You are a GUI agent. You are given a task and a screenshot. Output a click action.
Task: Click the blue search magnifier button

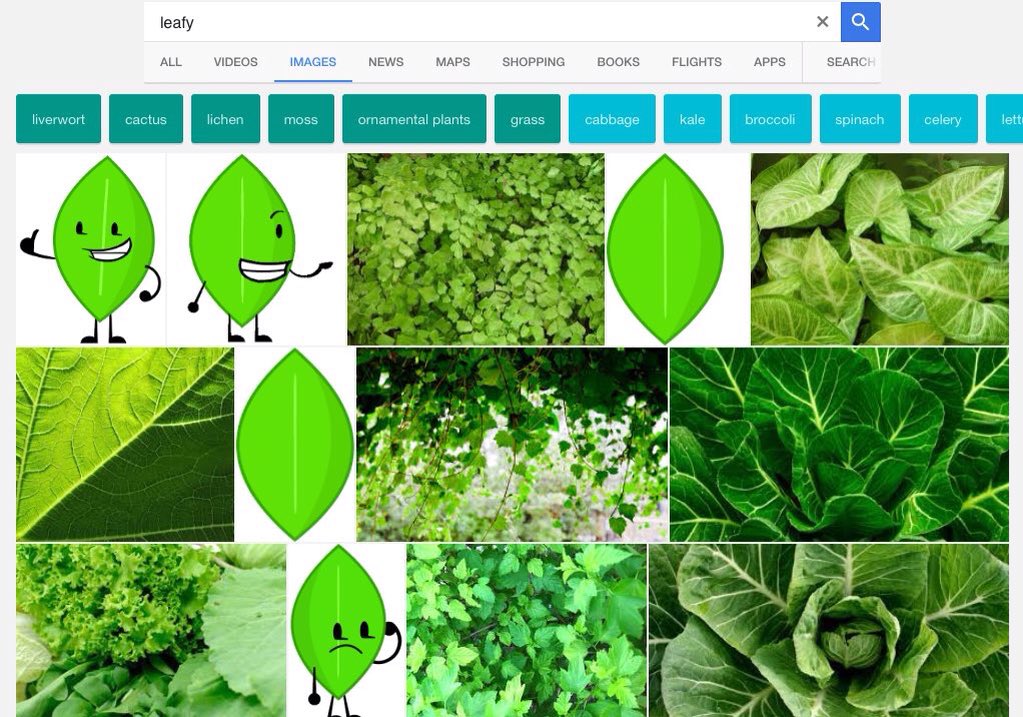tap(861, 22)
